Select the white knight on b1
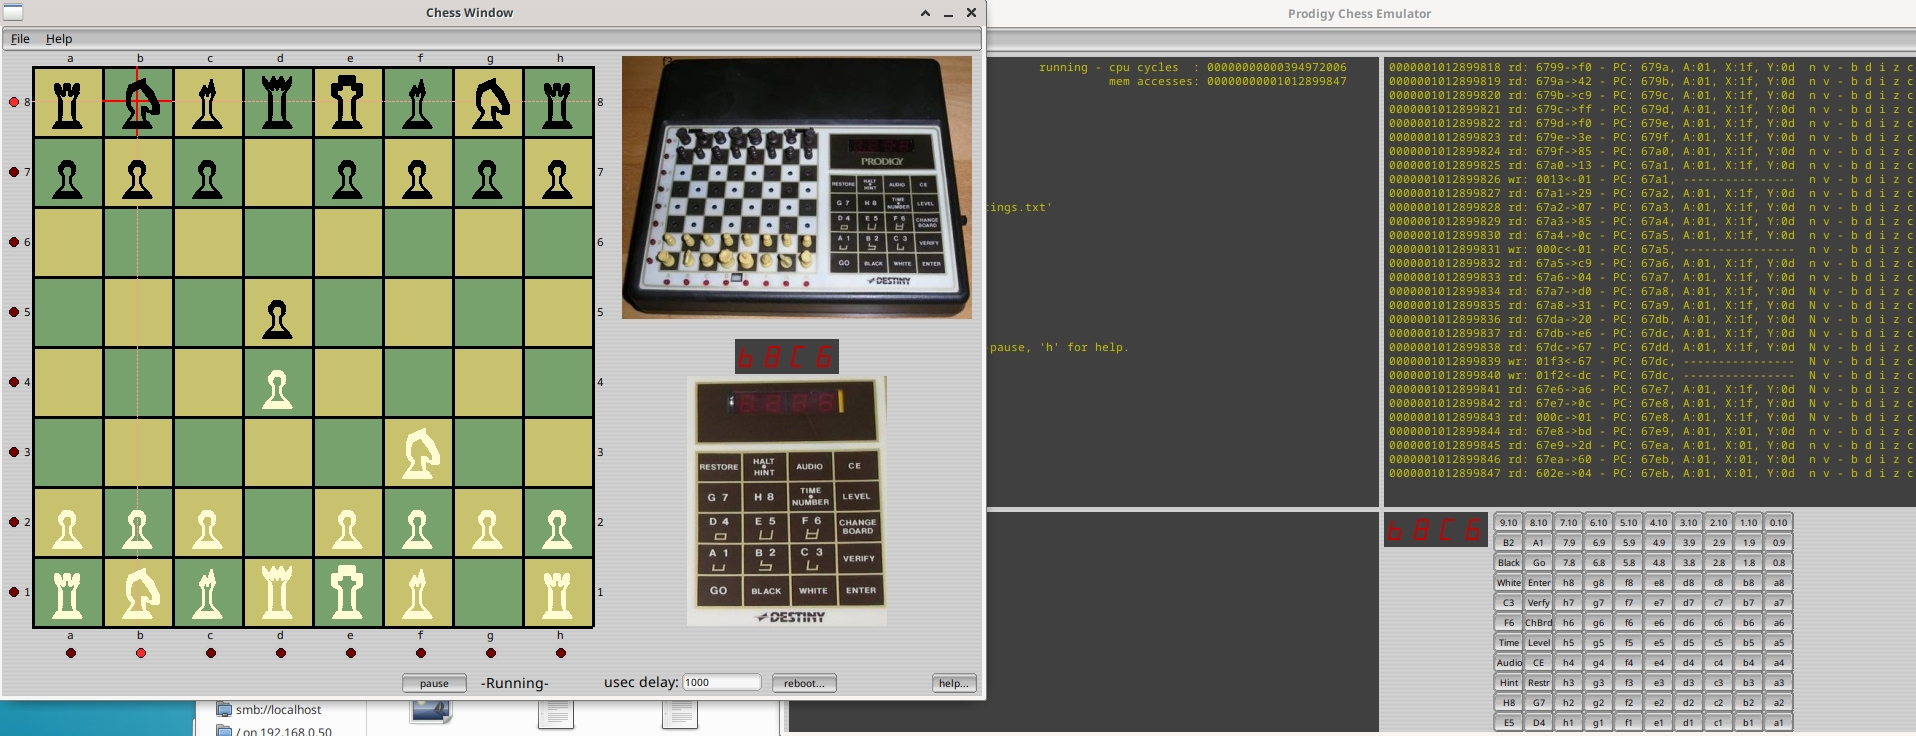The image size is (1916, 736). click(x=138, y=593)
